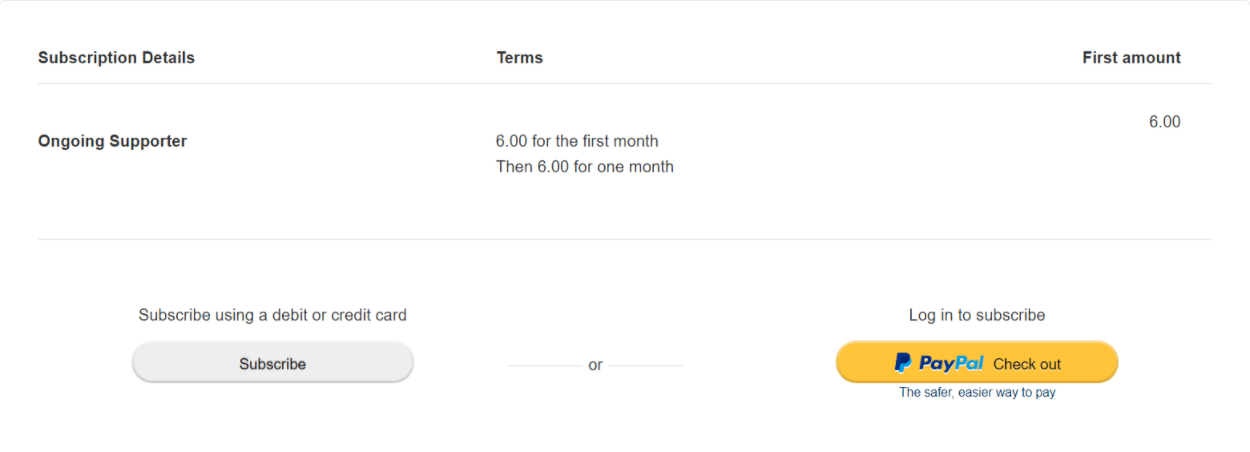This screenshot has height=452, width=1250.
Task: Click "Subscribe using a debit or credit card" label
Action: [x=272, y=315]
